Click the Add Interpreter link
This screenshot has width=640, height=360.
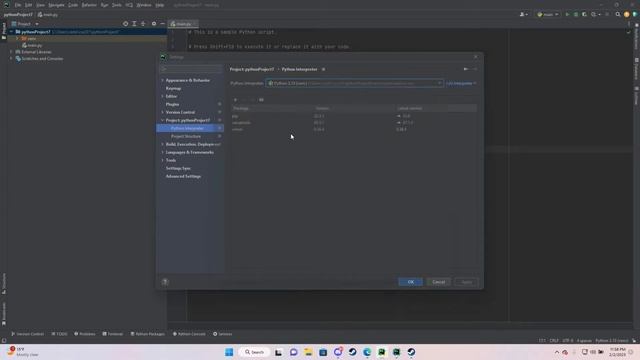(x=461, y=83)
